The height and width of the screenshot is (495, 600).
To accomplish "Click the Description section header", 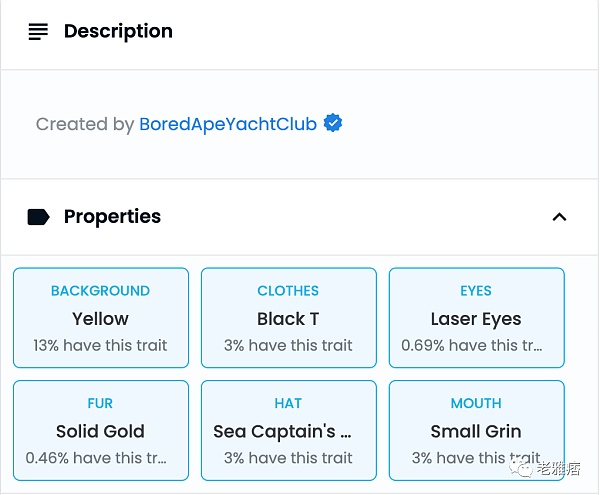I will click(118, 32).
